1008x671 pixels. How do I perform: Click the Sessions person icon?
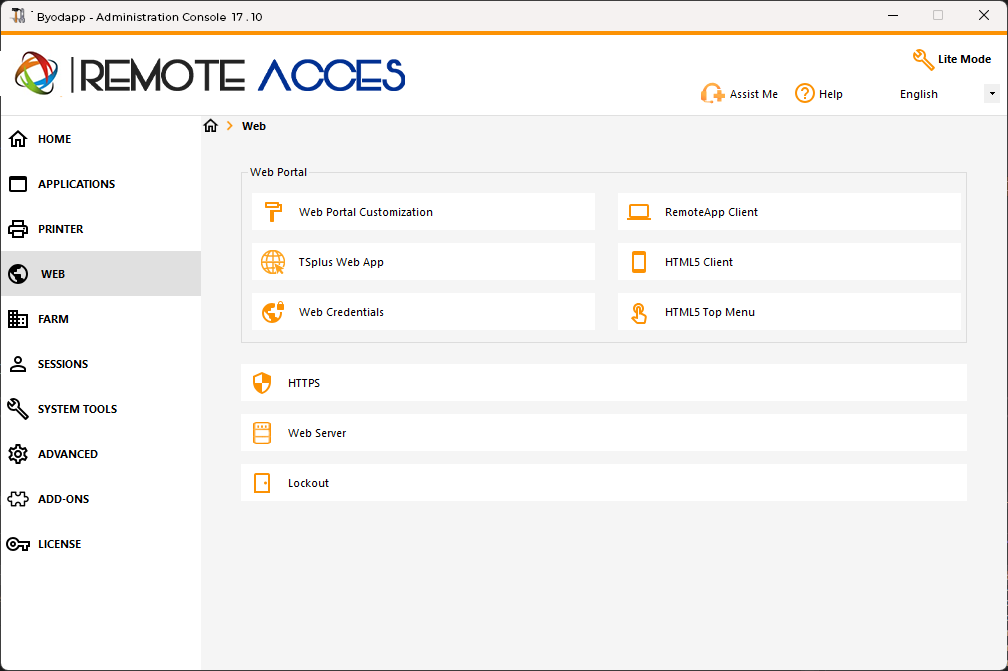coord(18,364)
